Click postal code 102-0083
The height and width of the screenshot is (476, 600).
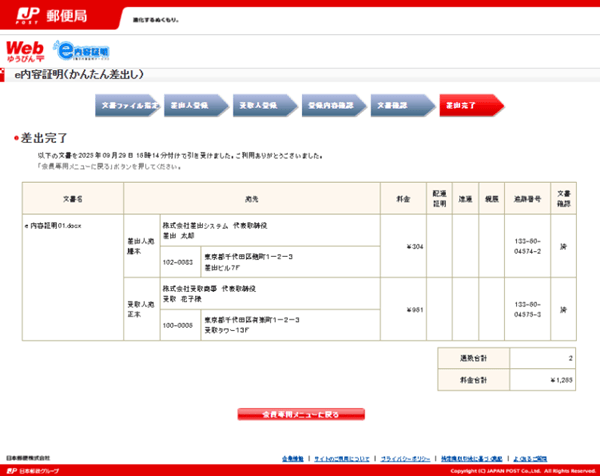pos(178,262)
